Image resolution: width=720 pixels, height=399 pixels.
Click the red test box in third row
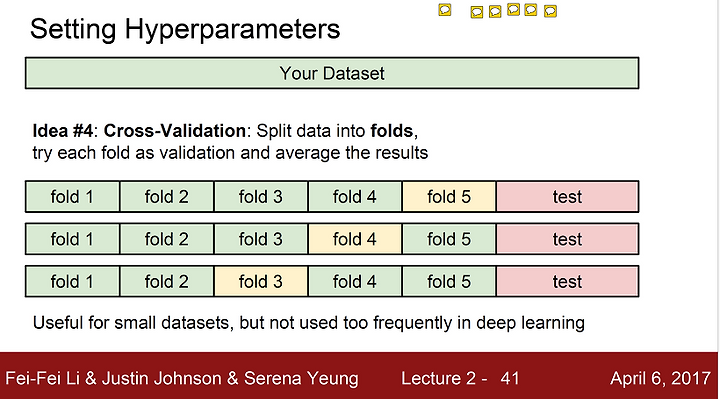[567, 281]
